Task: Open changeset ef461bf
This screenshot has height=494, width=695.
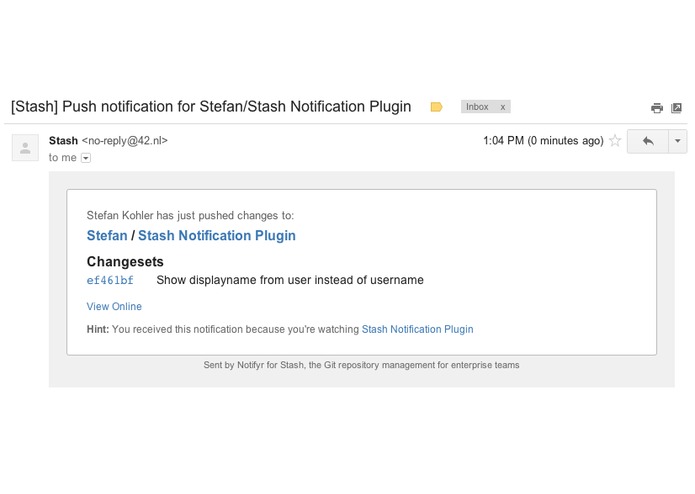Action: click(110, 280)
